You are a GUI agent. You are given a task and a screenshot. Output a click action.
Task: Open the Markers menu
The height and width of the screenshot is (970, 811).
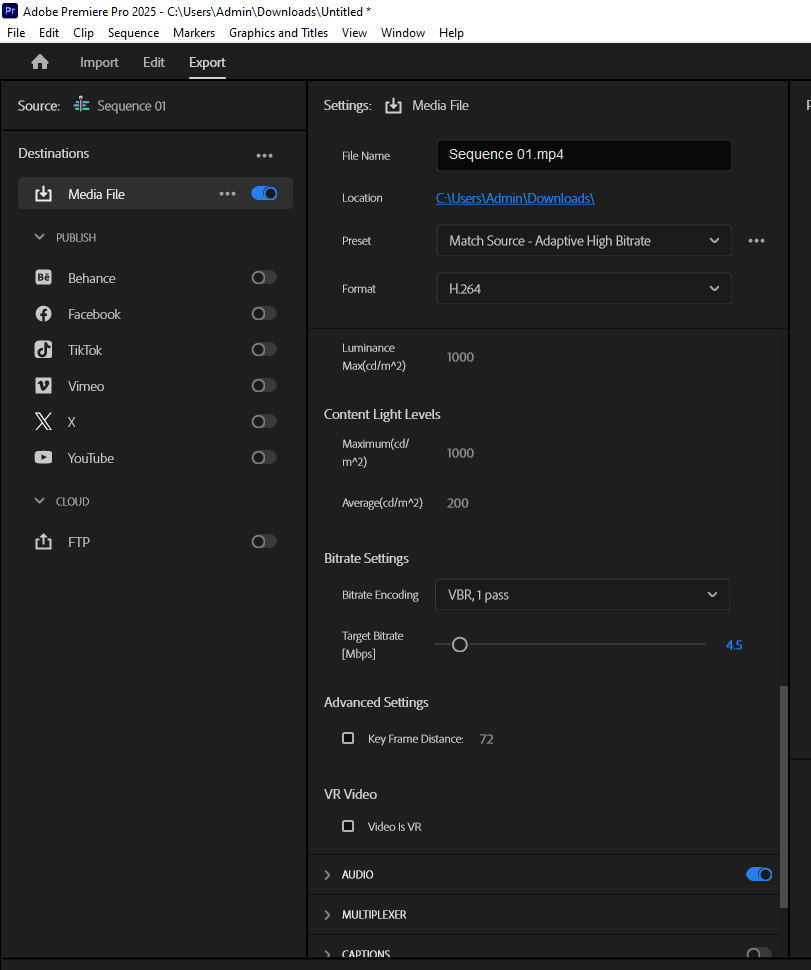click(194, 33)
